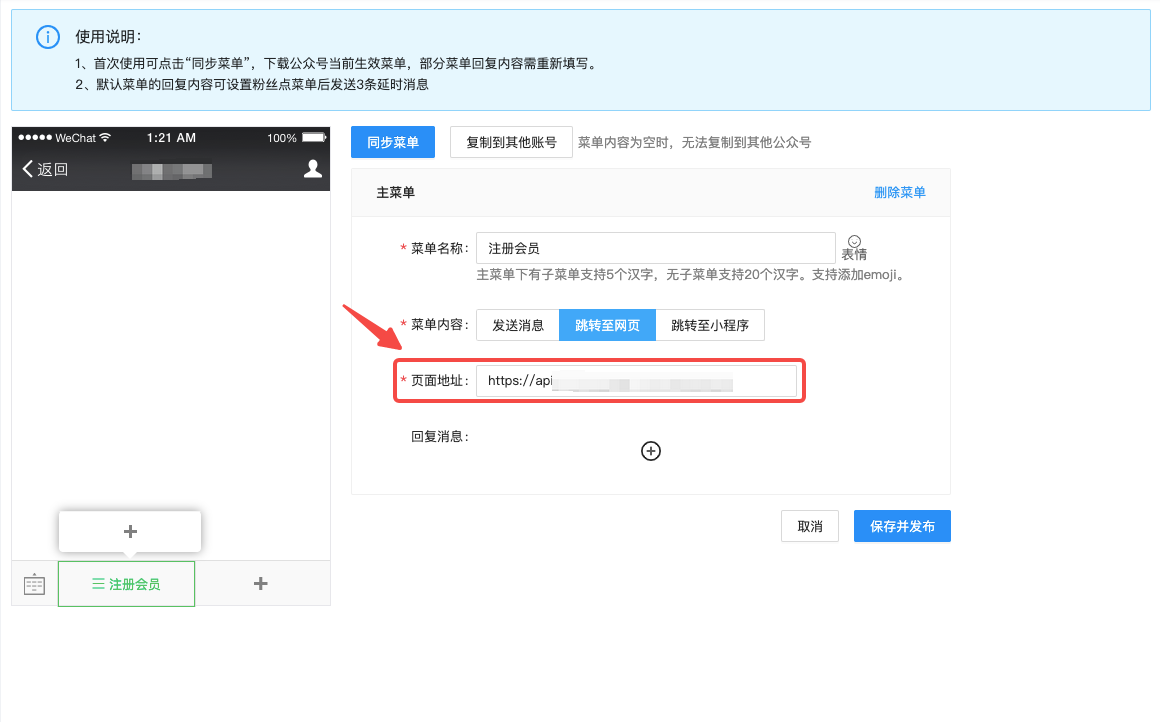Select the 注册会员 menu in phone preview
Viewport: 1160px width, 722px height.
tap(126, 583)
